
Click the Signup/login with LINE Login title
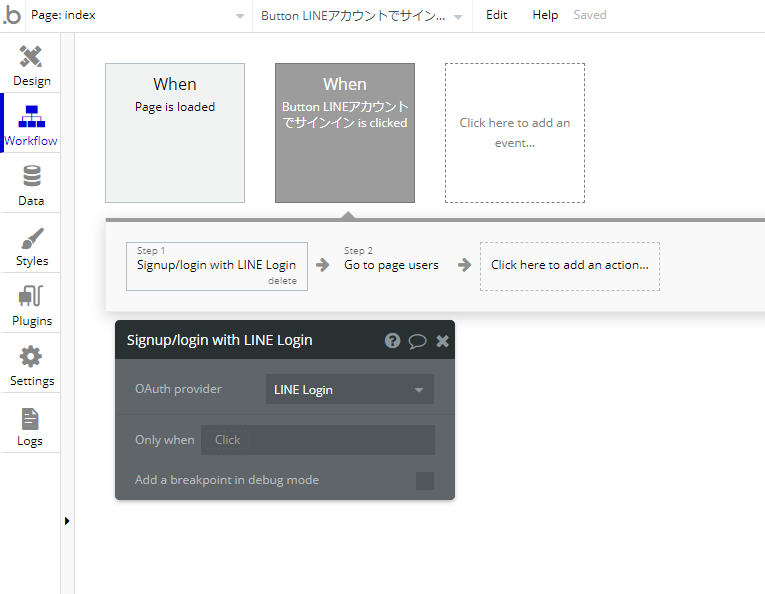220,340
